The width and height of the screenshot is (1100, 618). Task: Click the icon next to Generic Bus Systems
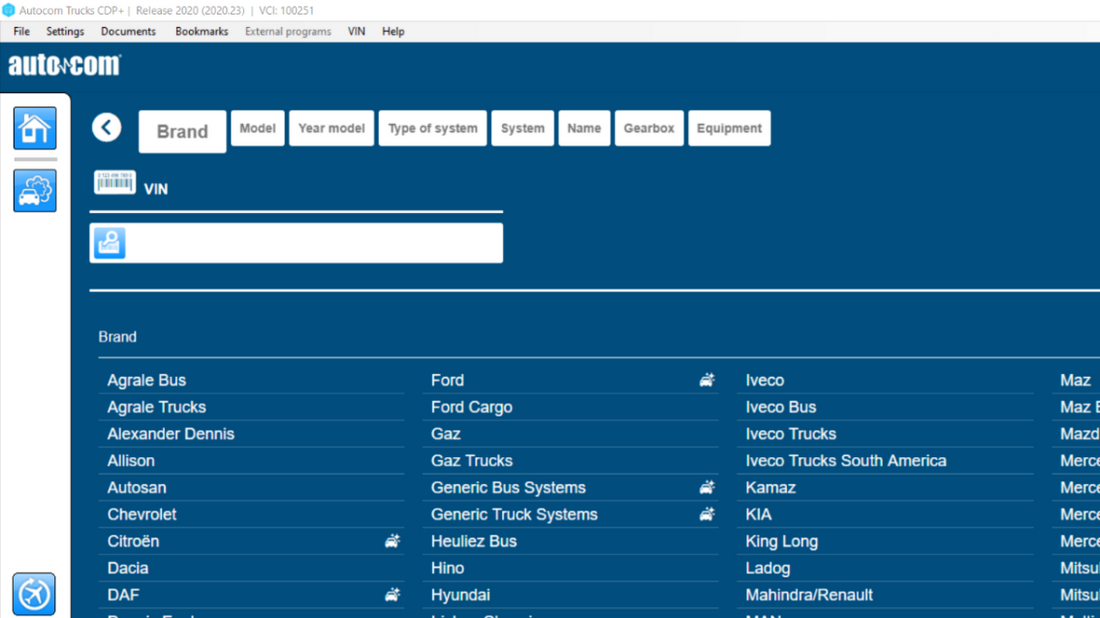click(707, 488)
